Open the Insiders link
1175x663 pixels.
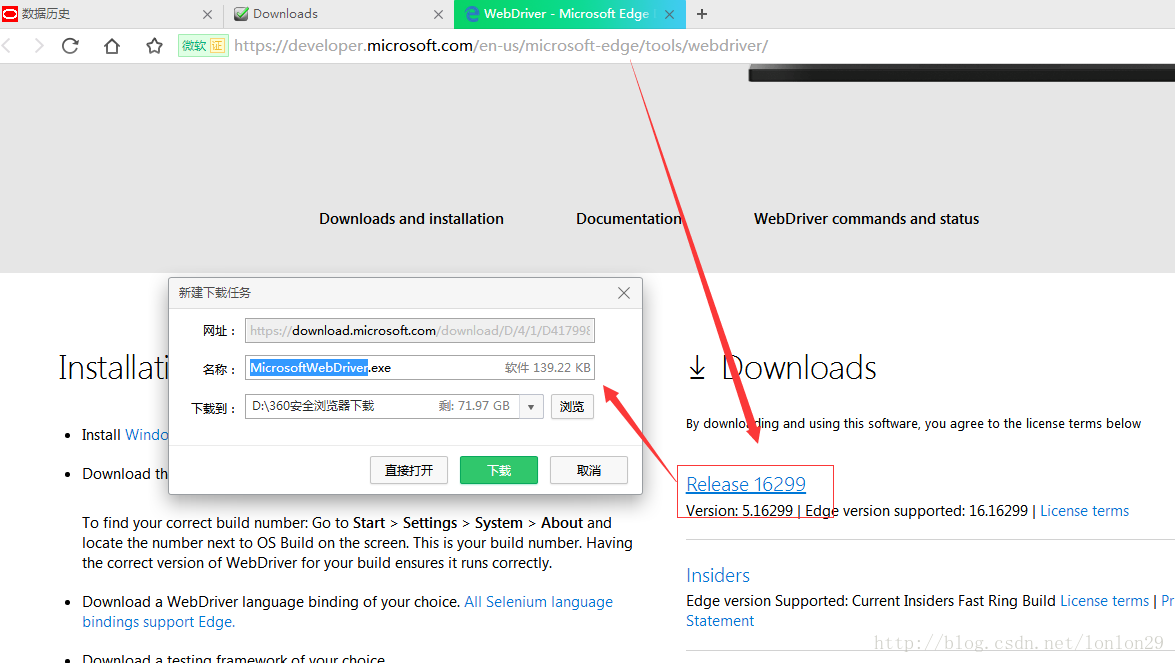pyautogui.click(x=718, y=575)
